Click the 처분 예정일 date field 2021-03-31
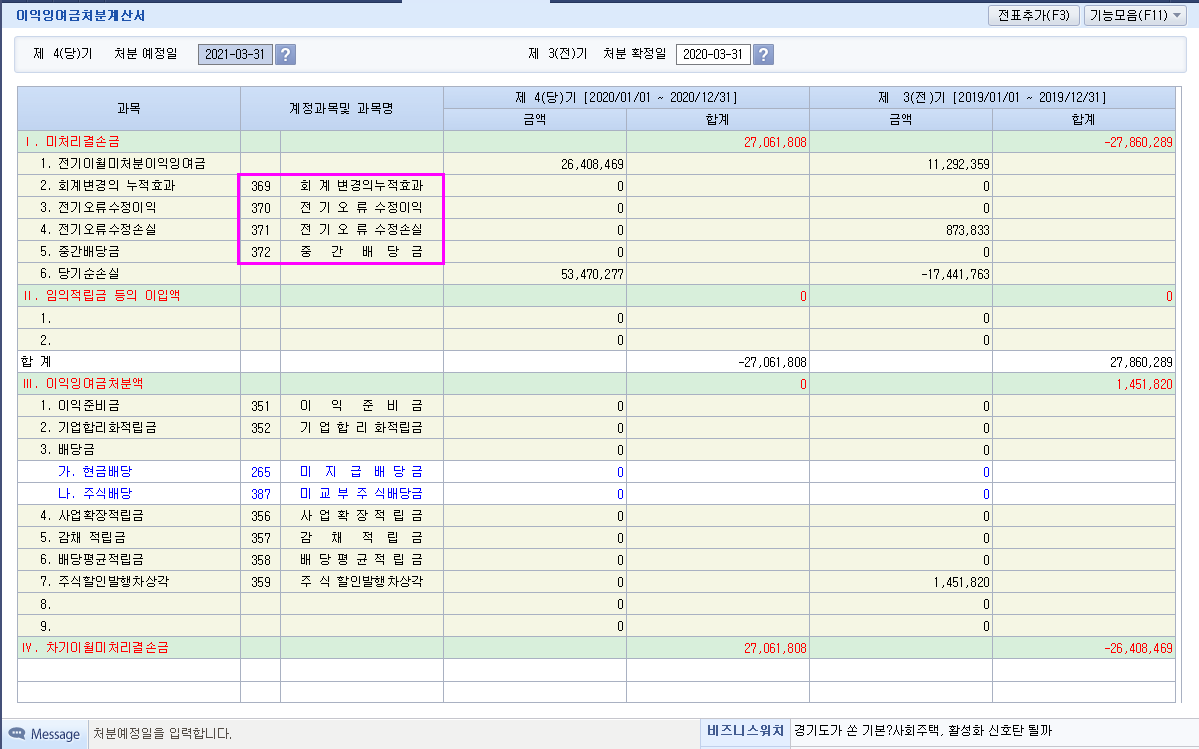 click(x=234, y=54)
